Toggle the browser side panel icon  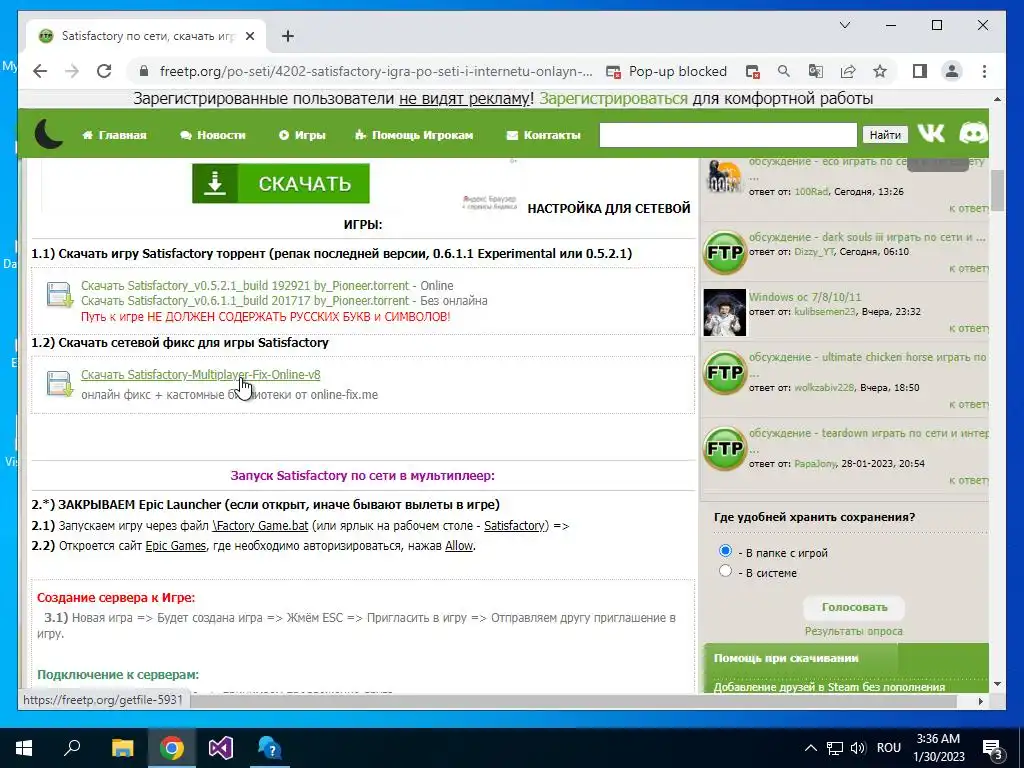pyautogui.click(x=920, y=71)
